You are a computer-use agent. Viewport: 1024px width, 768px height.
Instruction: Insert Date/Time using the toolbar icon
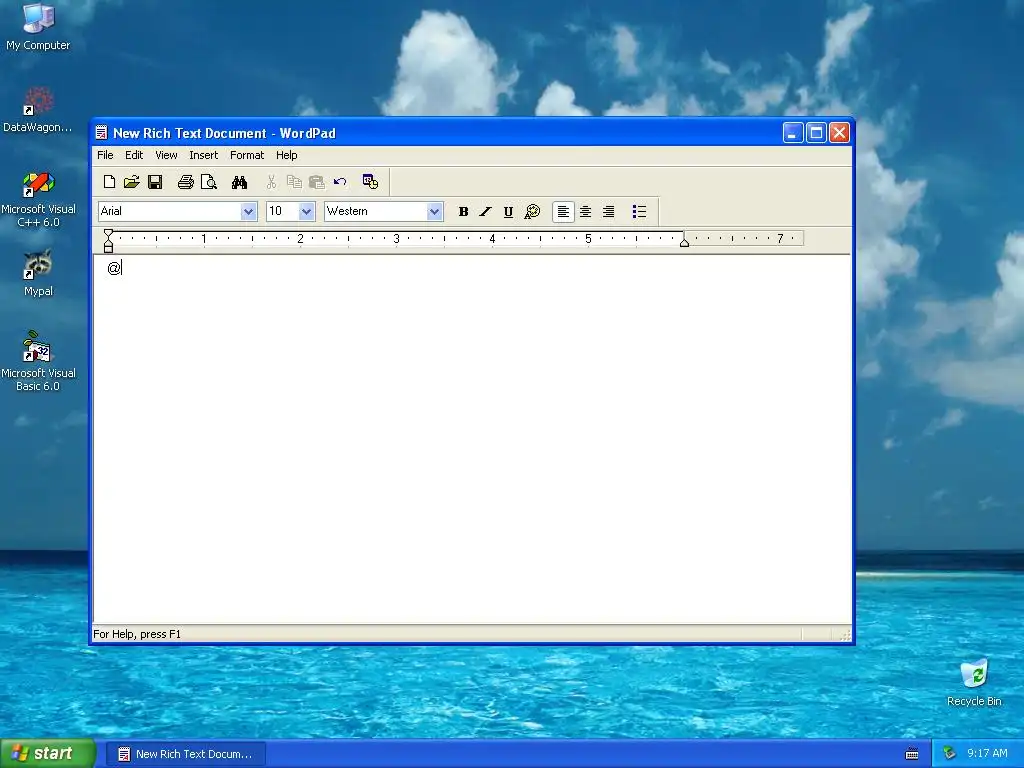370,182
